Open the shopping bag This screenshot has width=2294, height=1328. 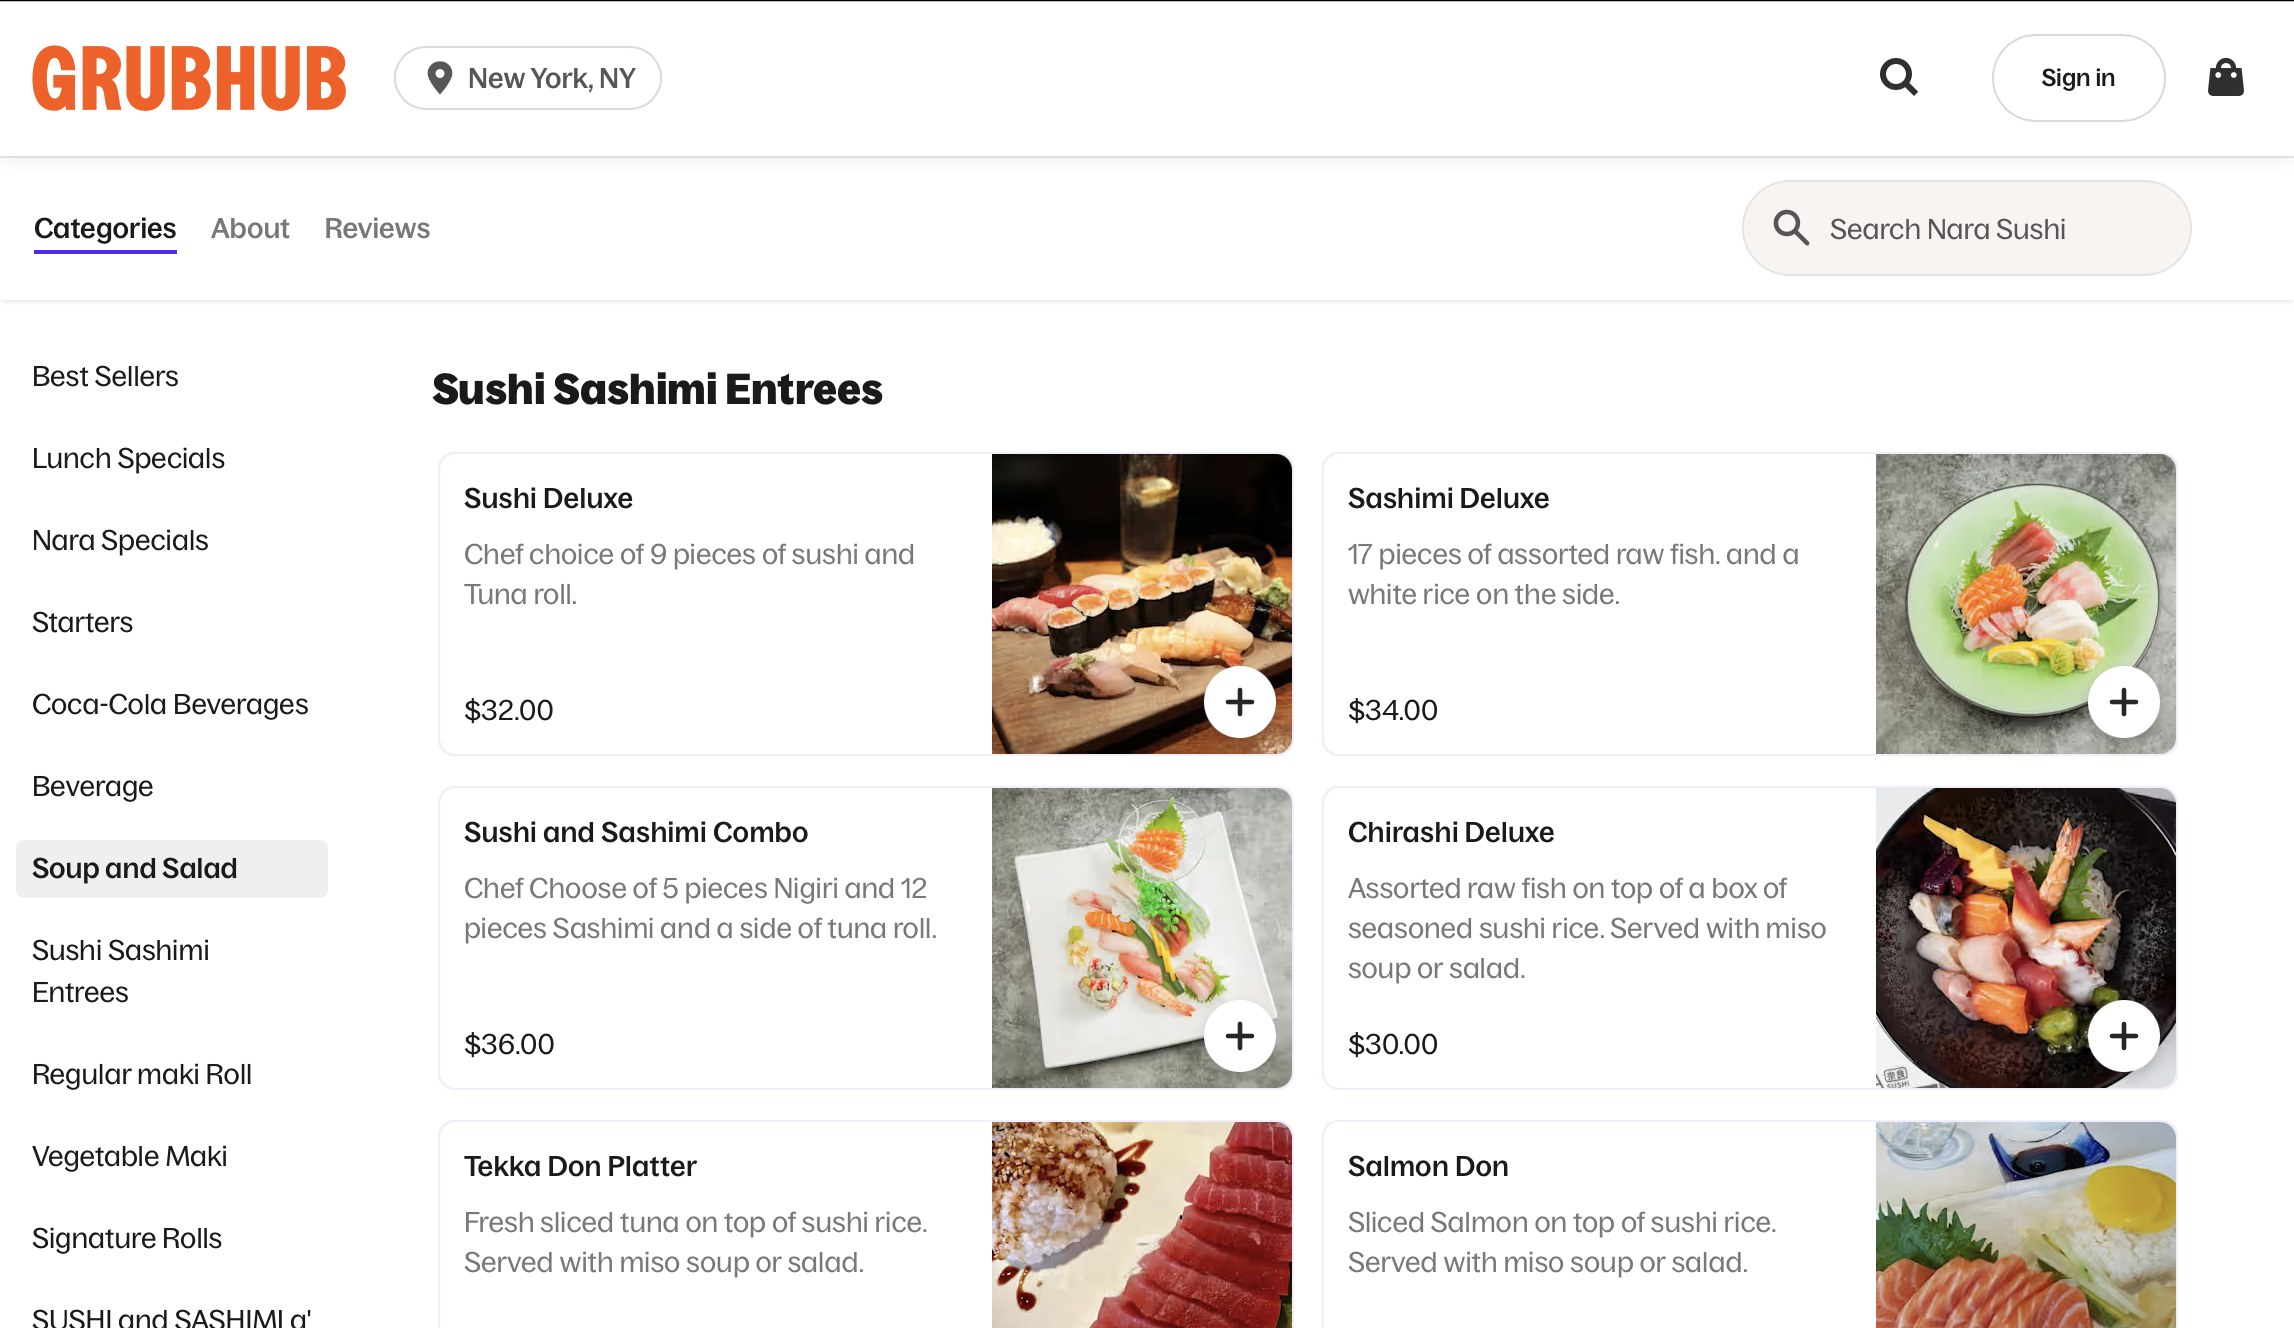(x=2224, y=77)
